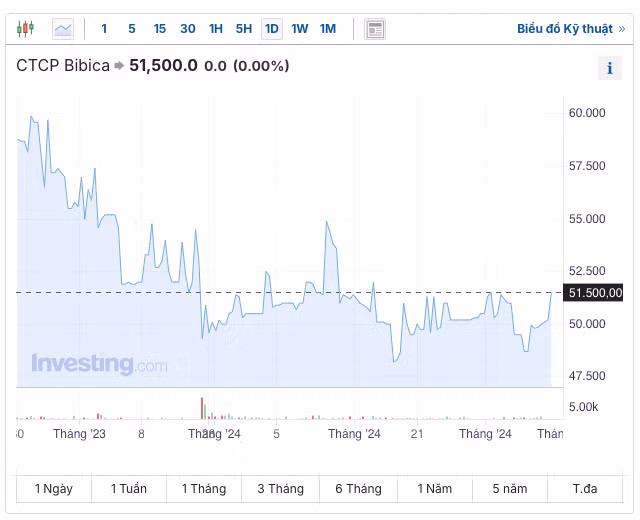Screen dimensions: 640x520
Task: Show the 1 Tuần time range
Action: point(129,489)
